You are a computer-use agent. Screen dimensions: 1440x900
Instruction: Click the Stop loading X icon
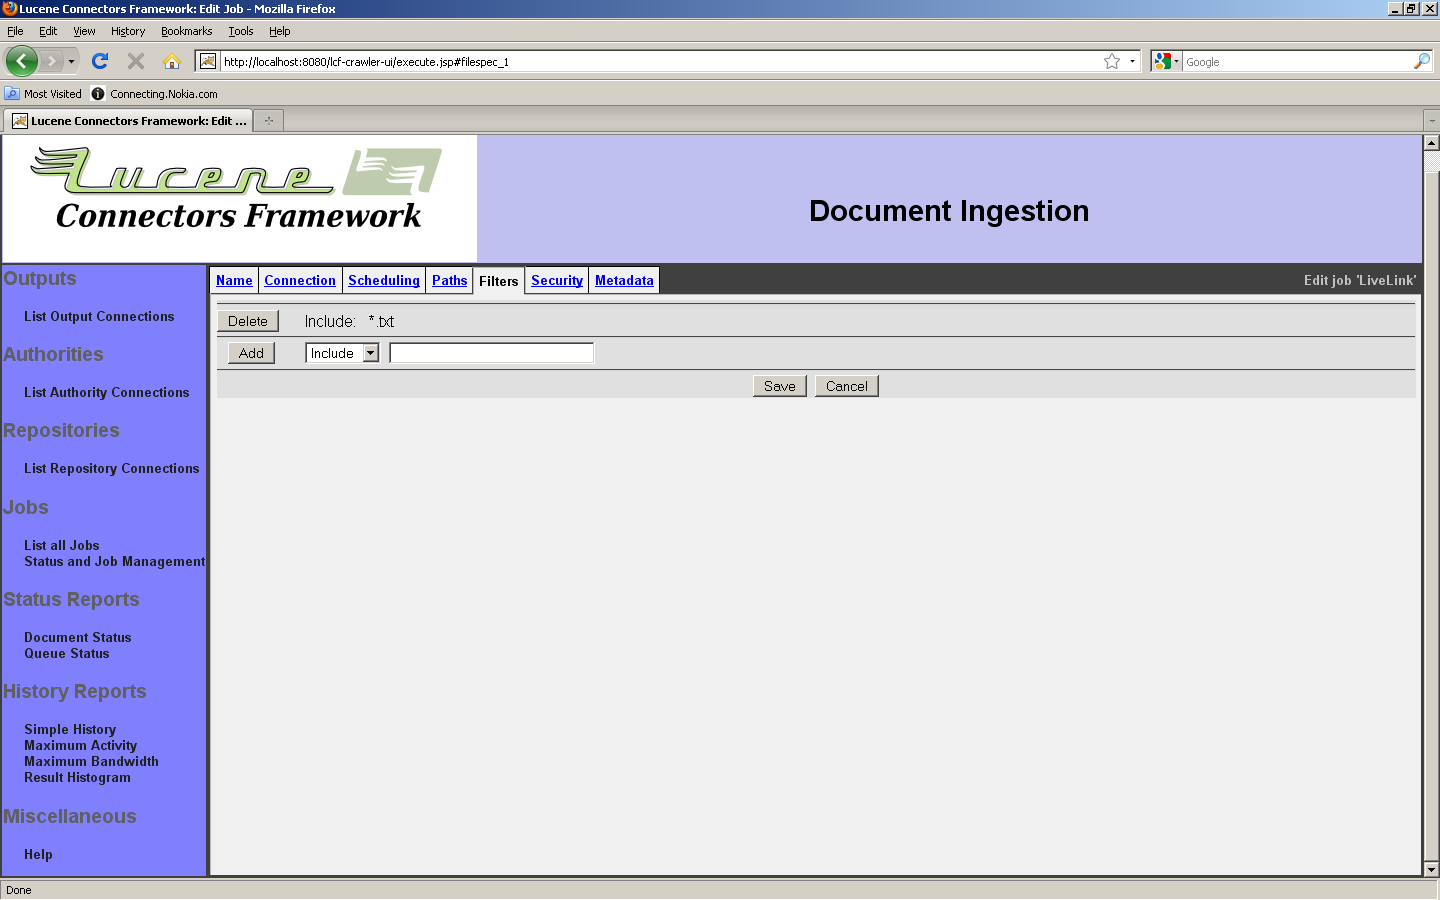(136, 61)
